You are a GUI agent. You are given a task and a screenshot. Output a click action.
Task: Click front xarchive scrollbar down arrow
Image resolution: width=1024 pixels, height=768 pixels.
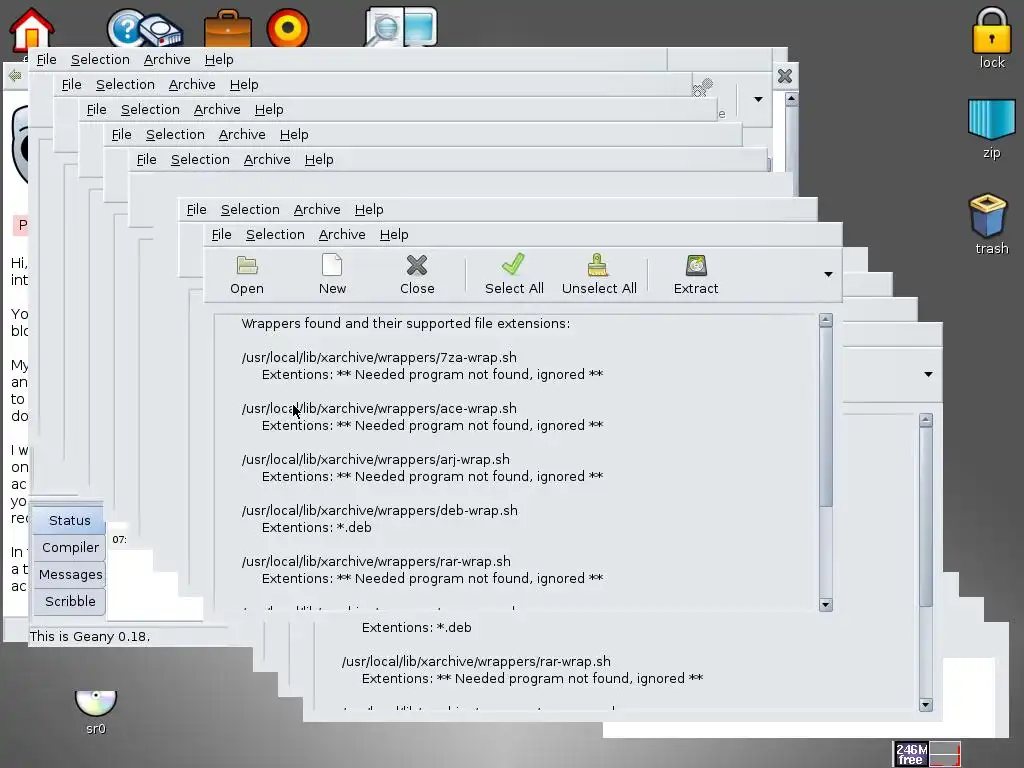click(x=825, y=605)
